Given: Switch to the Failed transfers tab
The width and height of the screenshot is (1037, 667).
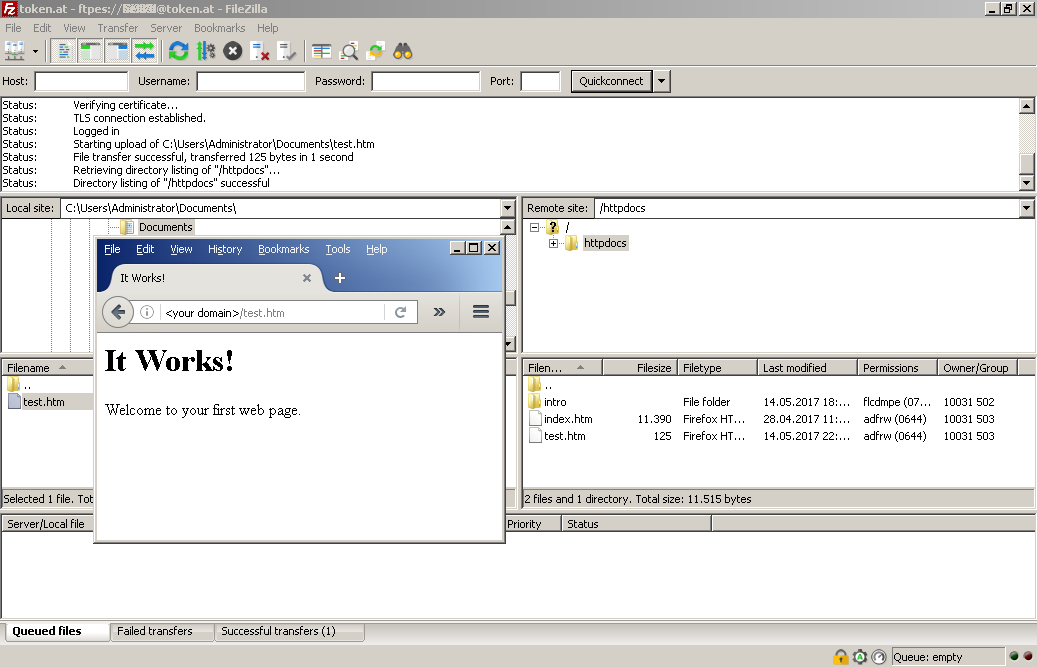Looking at the screenshot, I should [154, 631].
